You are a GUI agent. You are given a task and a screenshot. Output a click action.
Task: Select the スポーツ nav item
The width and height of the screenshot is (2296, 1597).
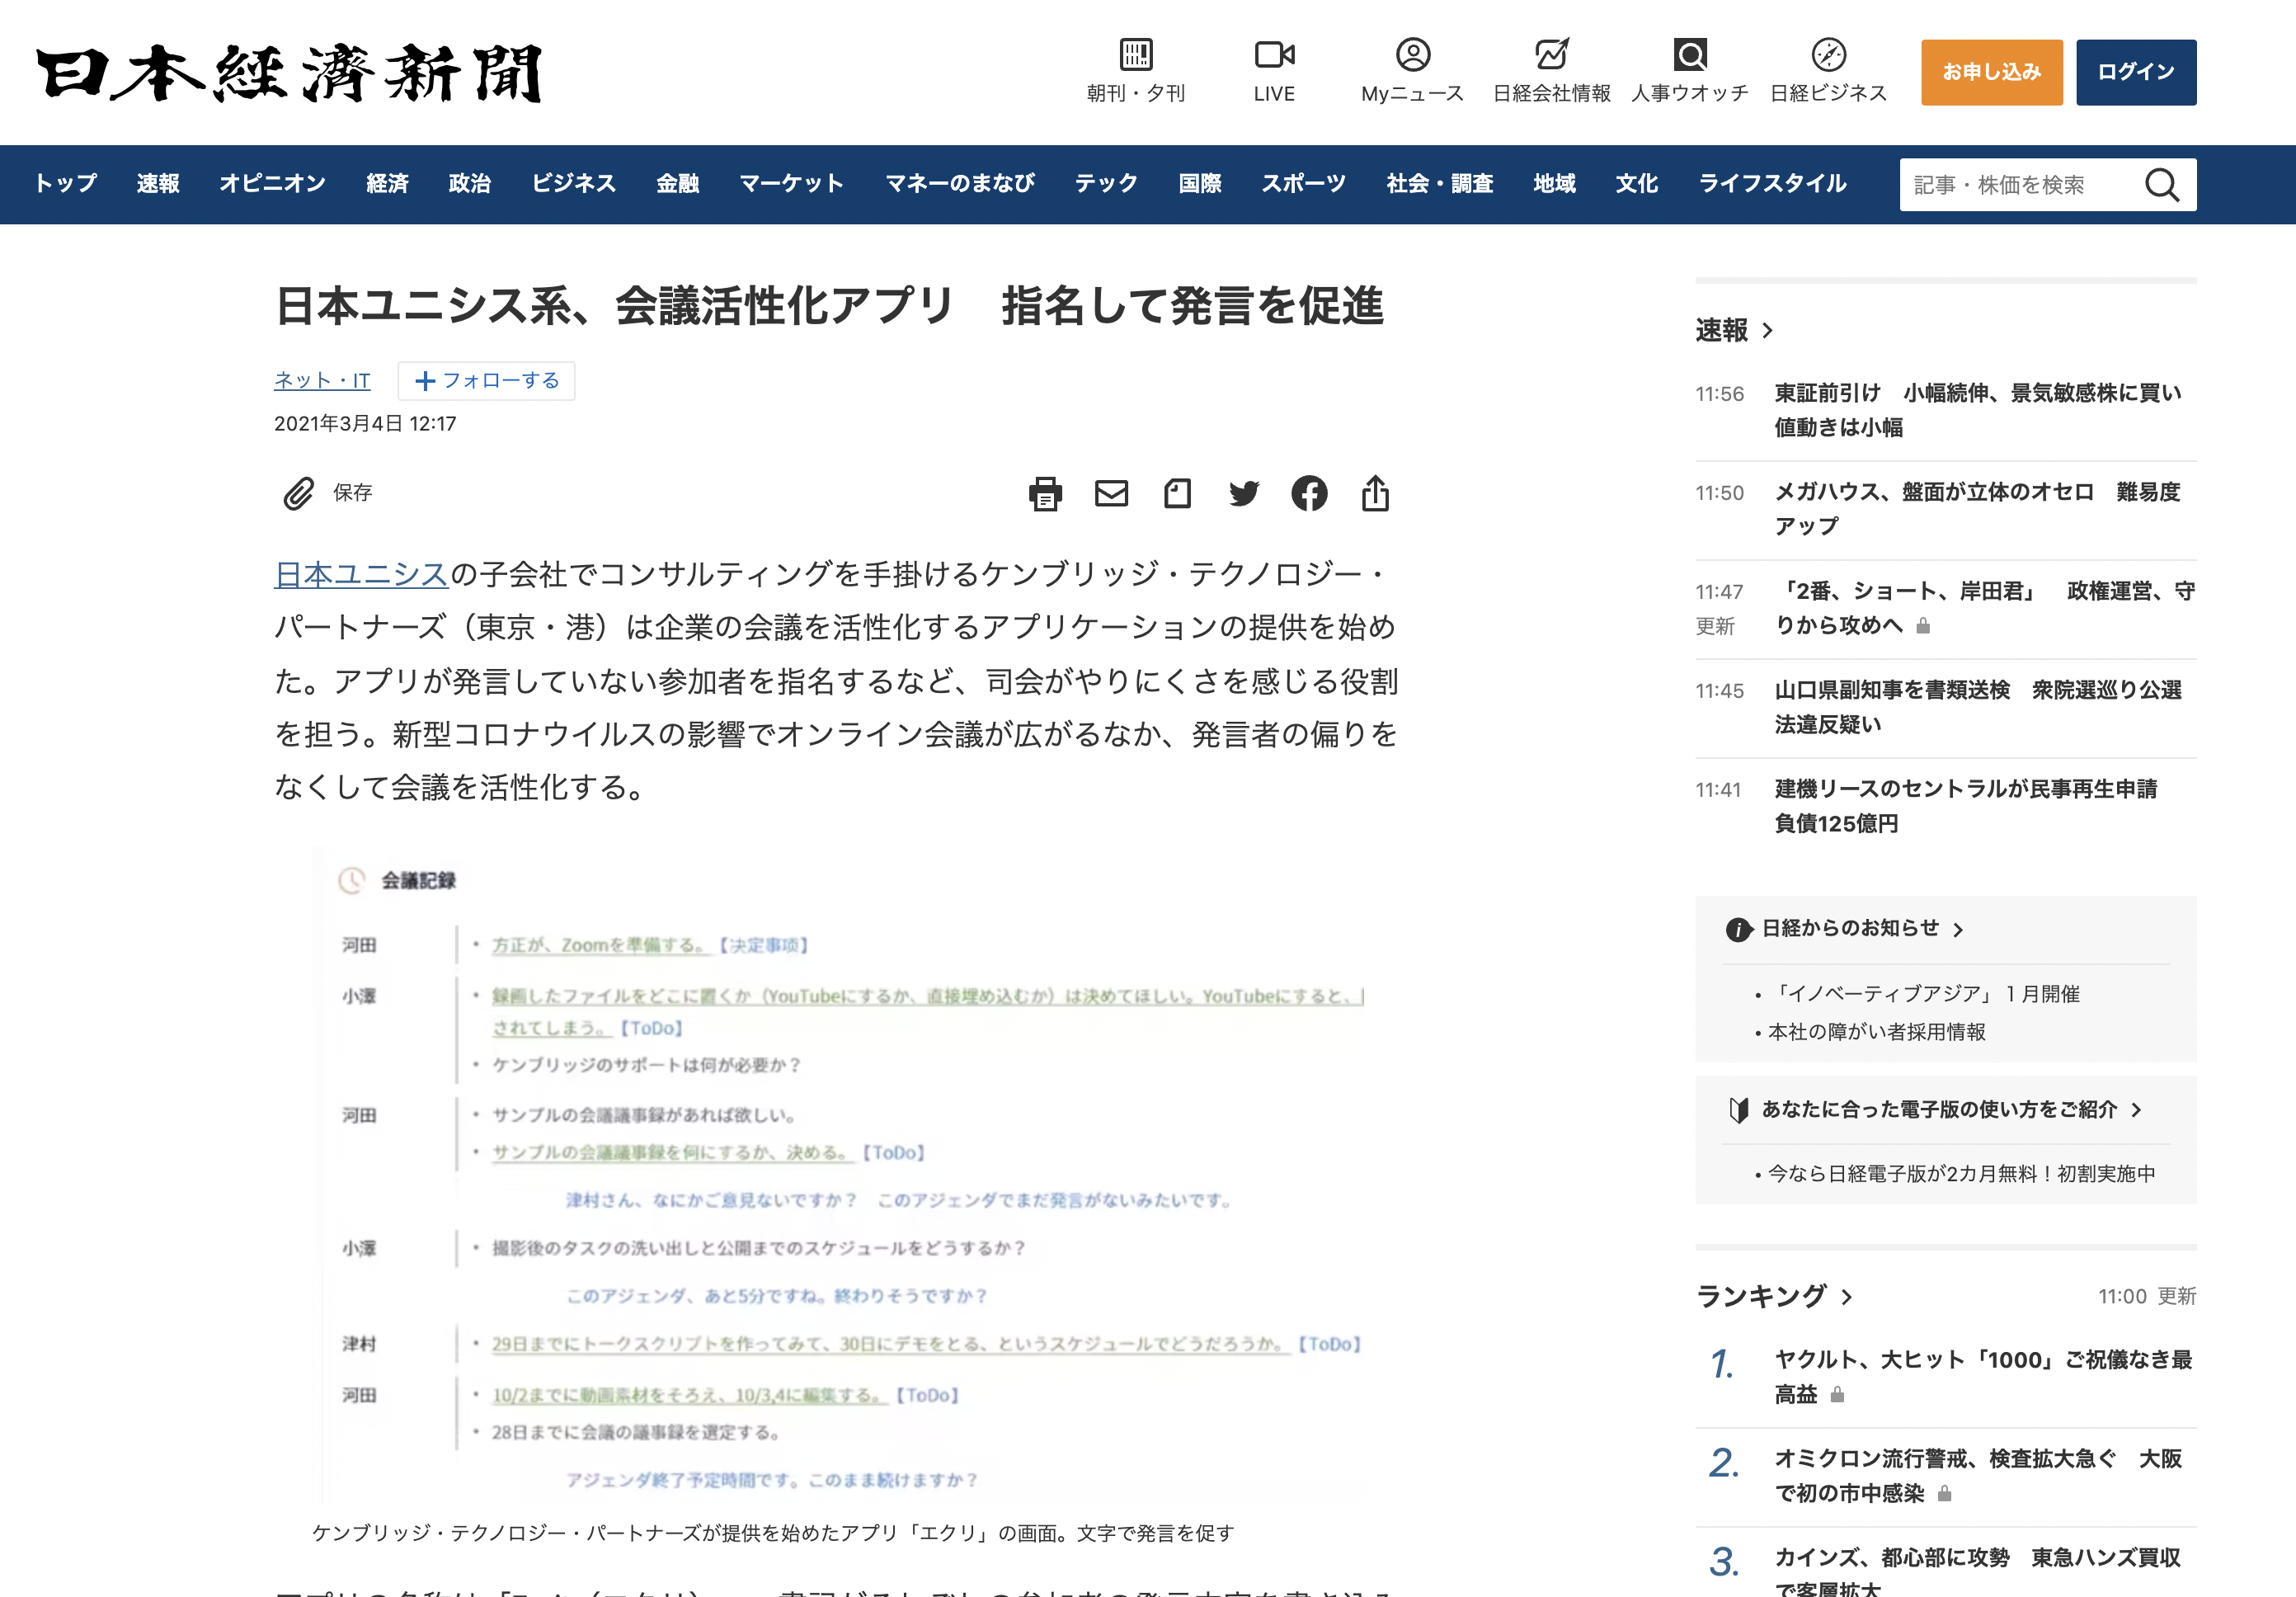pyautogui.click(x=1303, y=184)
